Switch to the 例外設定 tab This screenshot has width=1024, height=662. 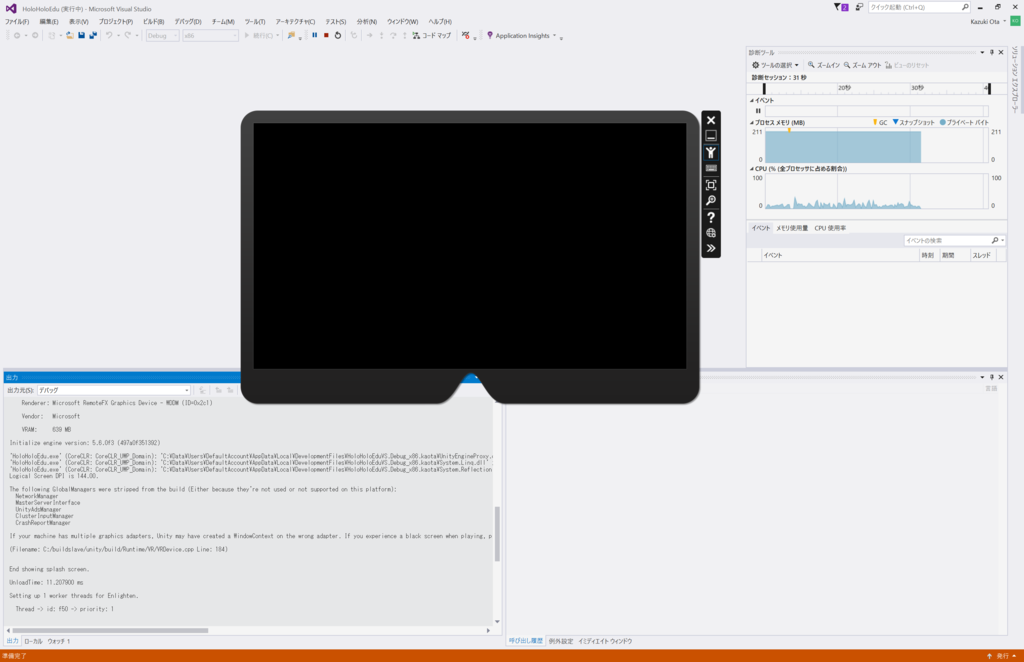(x=560, y=641)
